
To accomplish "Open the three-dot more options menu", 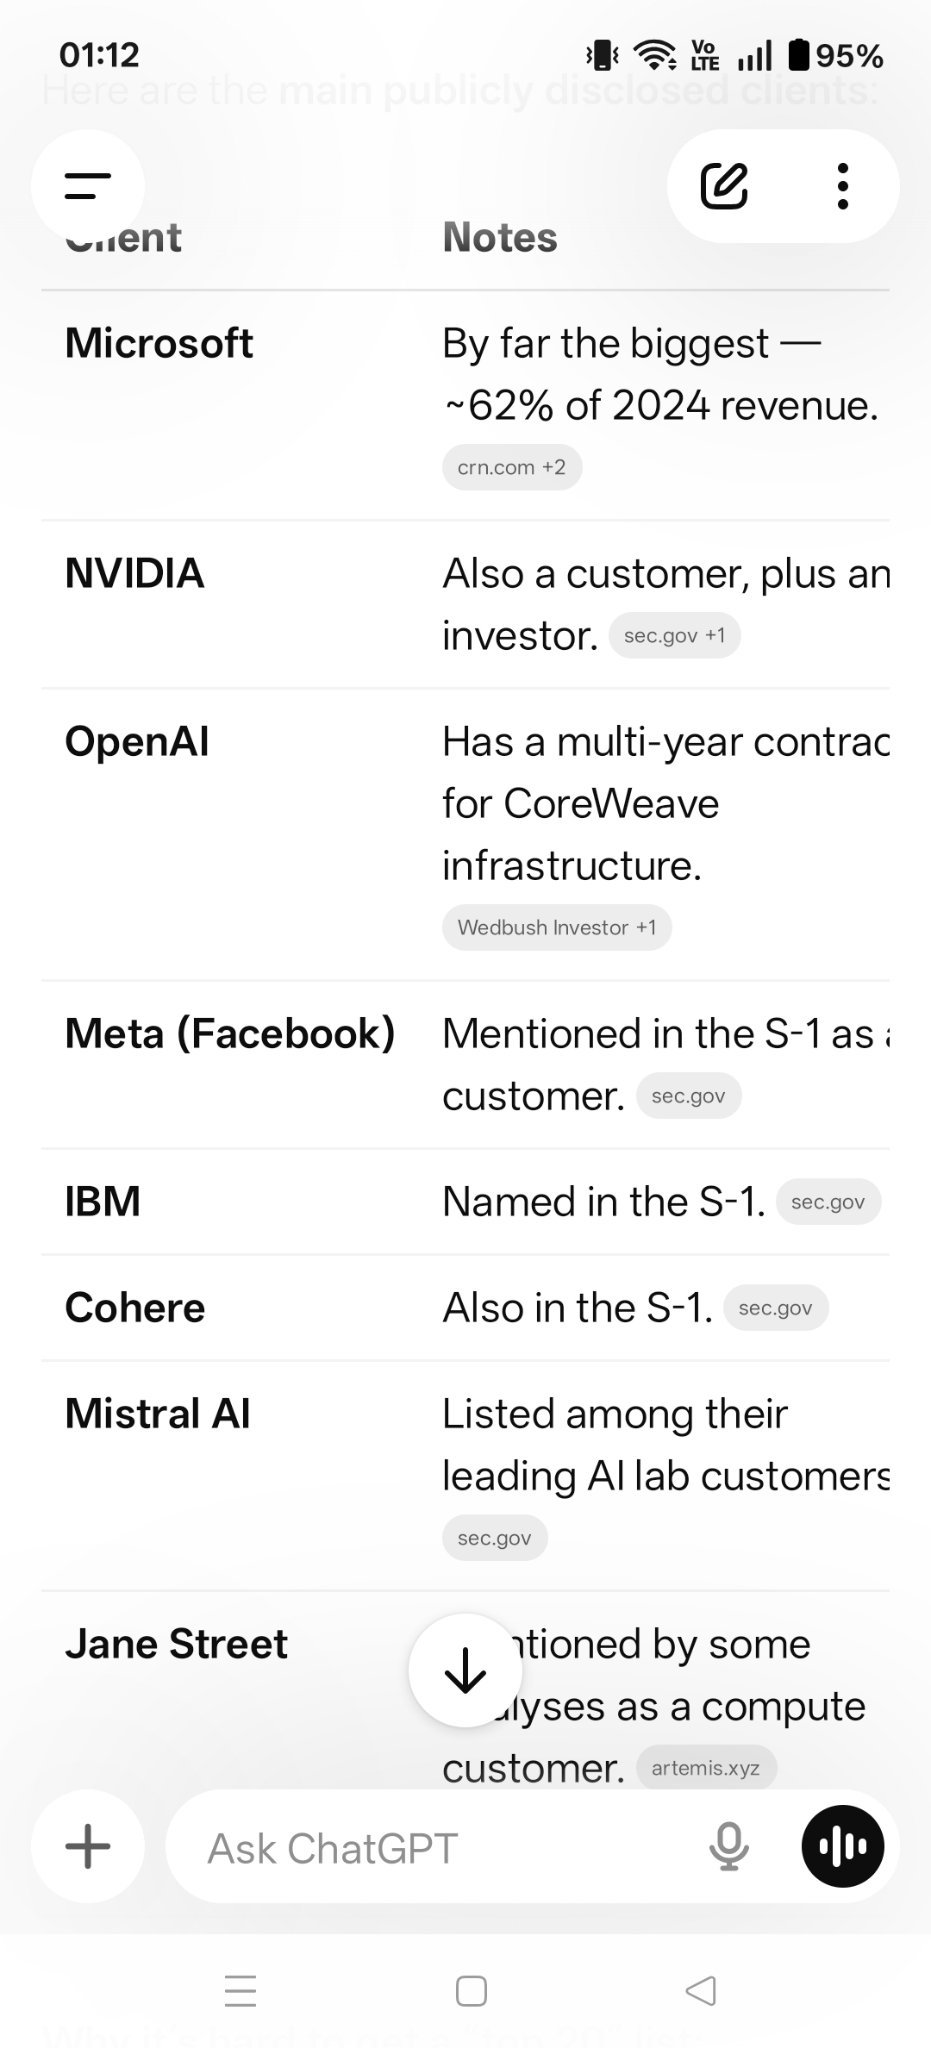I will pos(843,186).
